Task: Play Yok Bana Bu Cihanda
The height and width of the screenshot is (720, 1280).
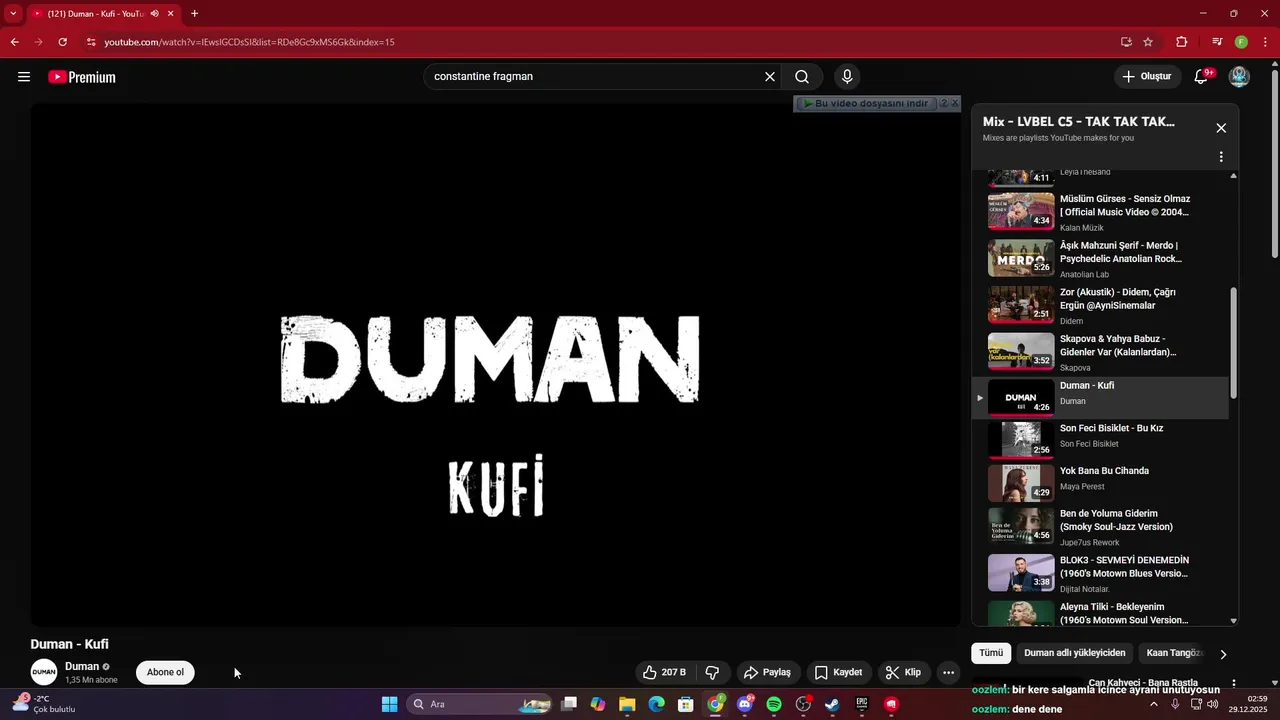Action: click(x=1100, y=483)
